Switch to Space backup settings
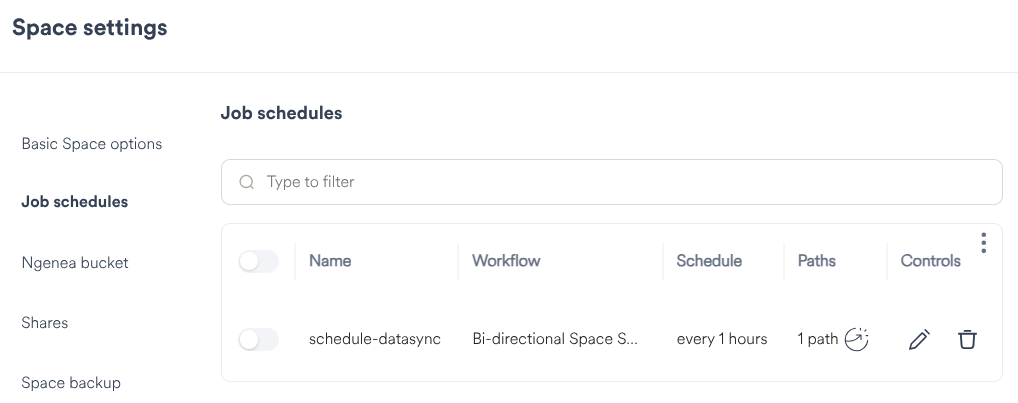The height and width of the screenshot is (403, 1018). (71, 383)
